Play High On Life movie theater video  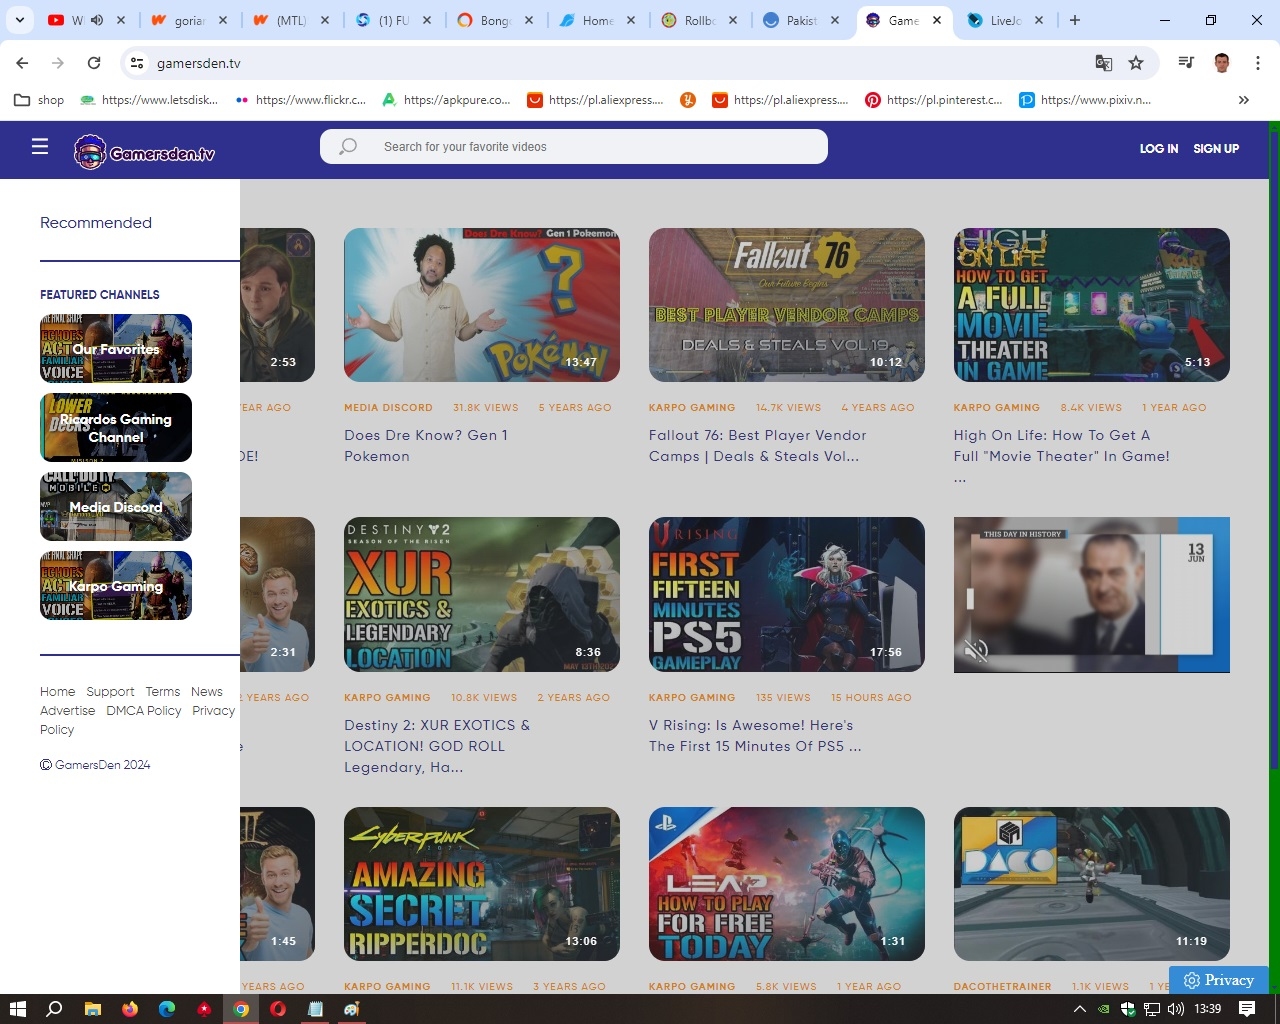[1092, 305]
